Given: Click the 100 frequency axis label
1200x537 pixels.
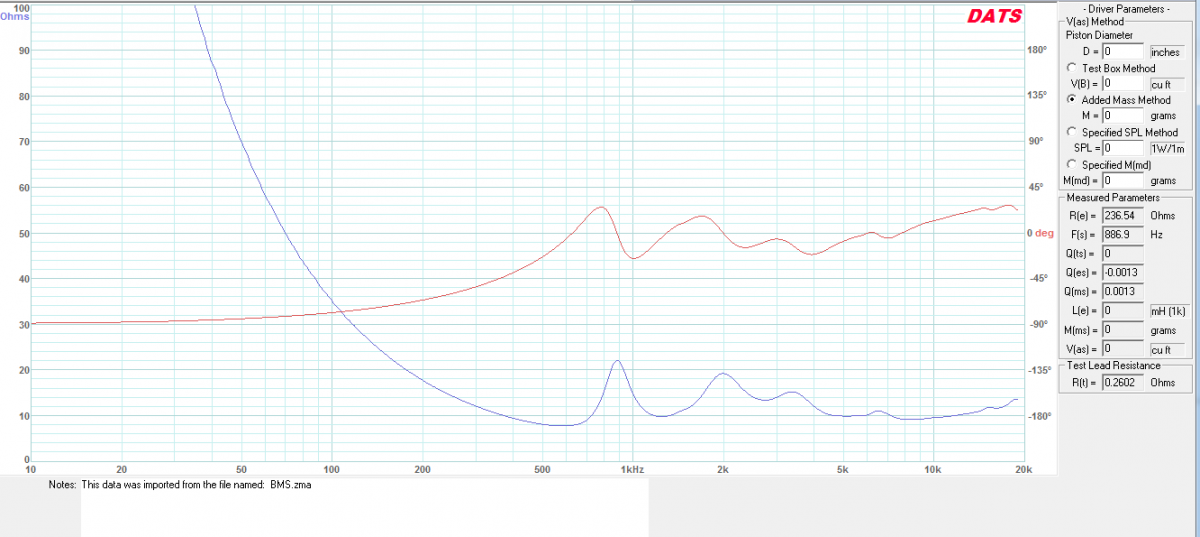Looking at the screenshot, I should tap(331, 470).
